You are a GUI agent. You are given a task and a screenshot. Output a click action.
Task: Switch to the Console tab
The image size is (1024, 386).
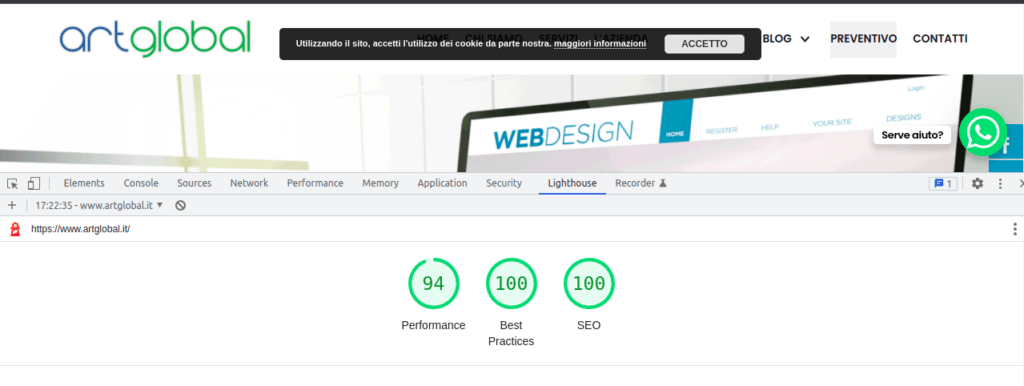click(x=141, y=184)
